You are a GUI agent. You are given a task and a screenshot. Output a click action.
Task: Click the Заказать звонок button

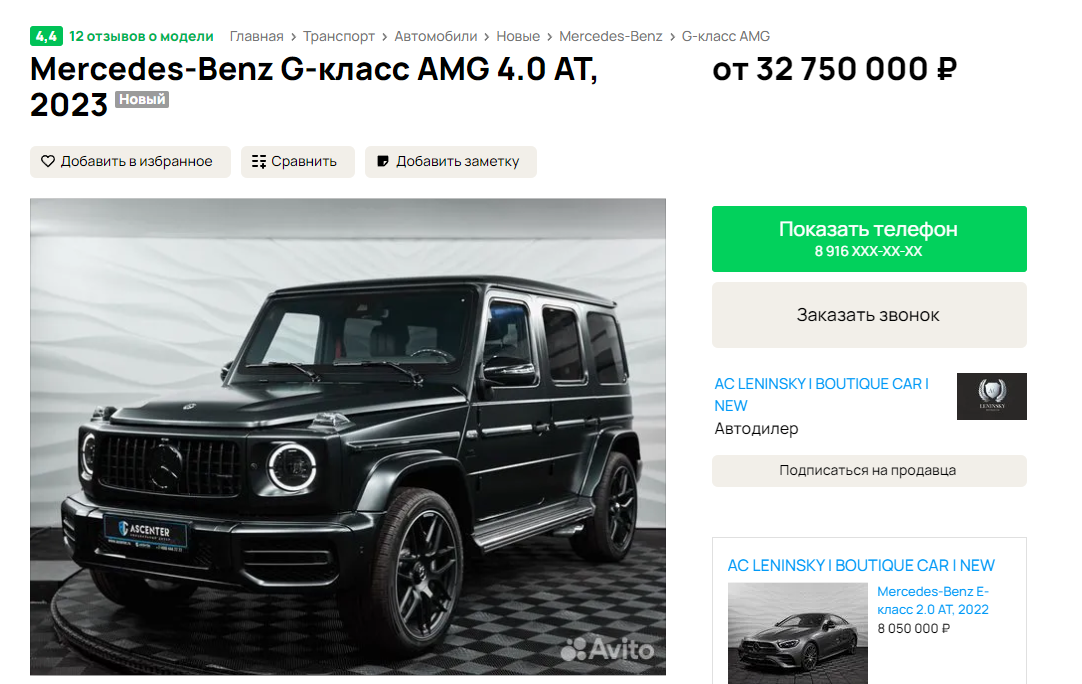(x=869, y=315)
